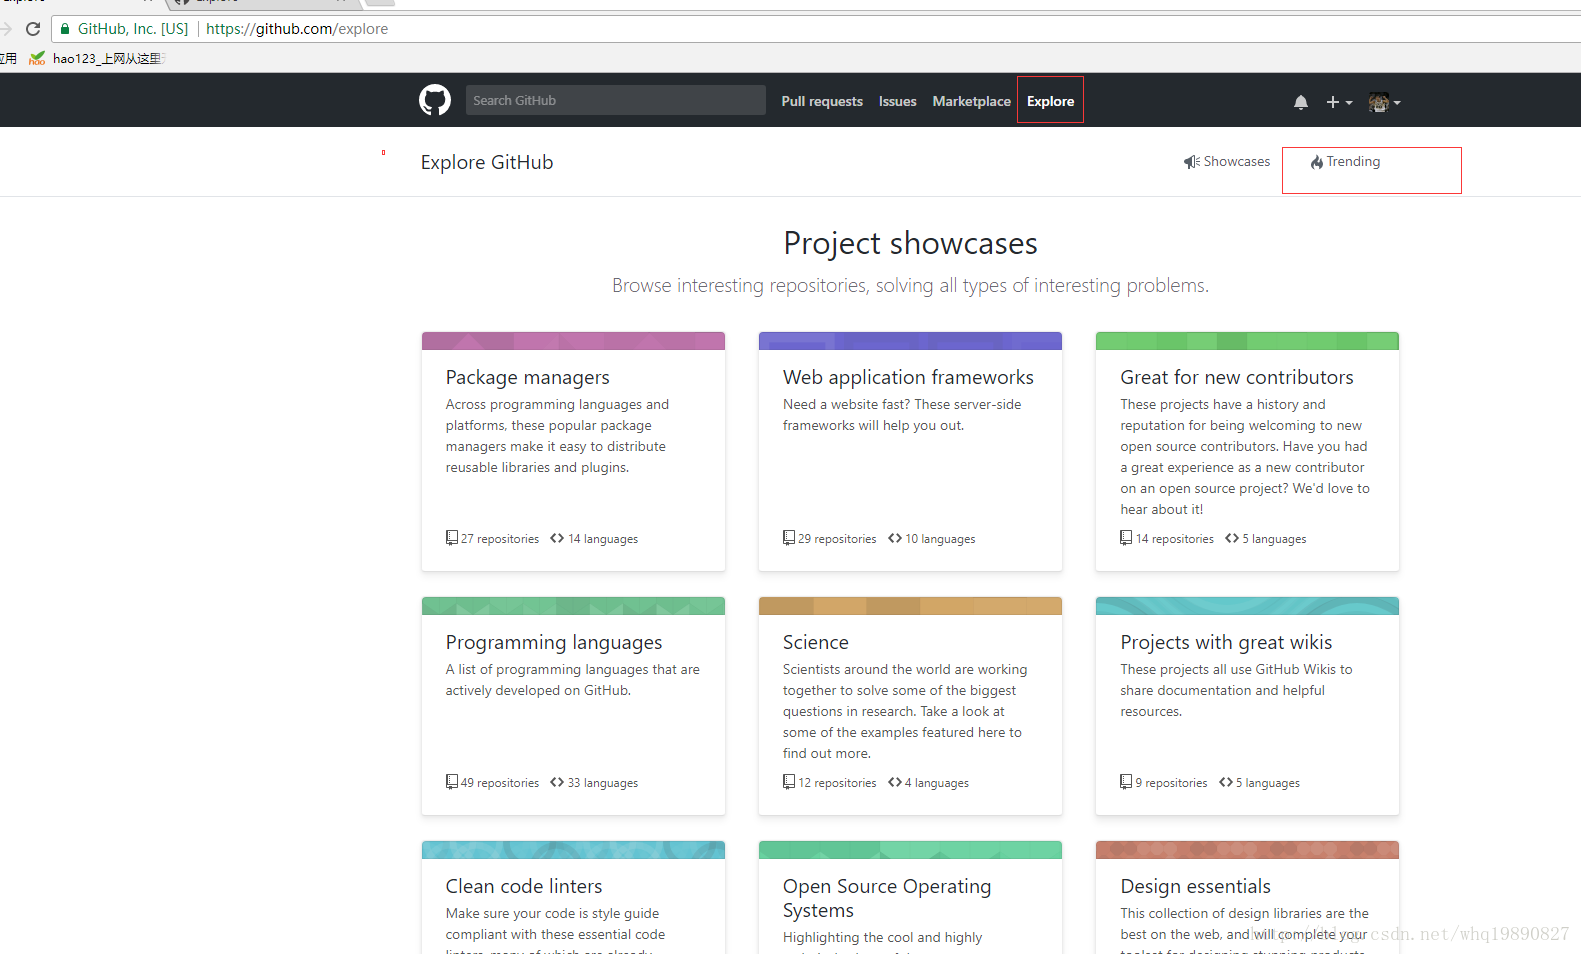This screenshot has height=954, width=1581.
Task: Open Issues in the navigation
Action: point(898,101)
